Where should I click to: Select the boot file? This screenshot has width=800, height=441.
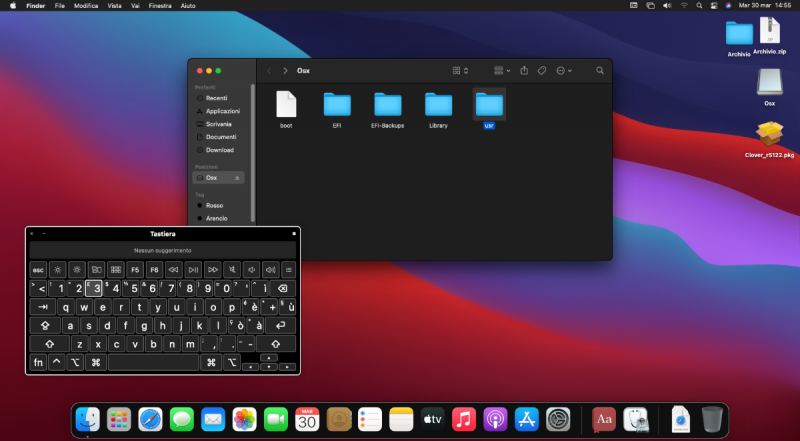(x=286, y=104)
